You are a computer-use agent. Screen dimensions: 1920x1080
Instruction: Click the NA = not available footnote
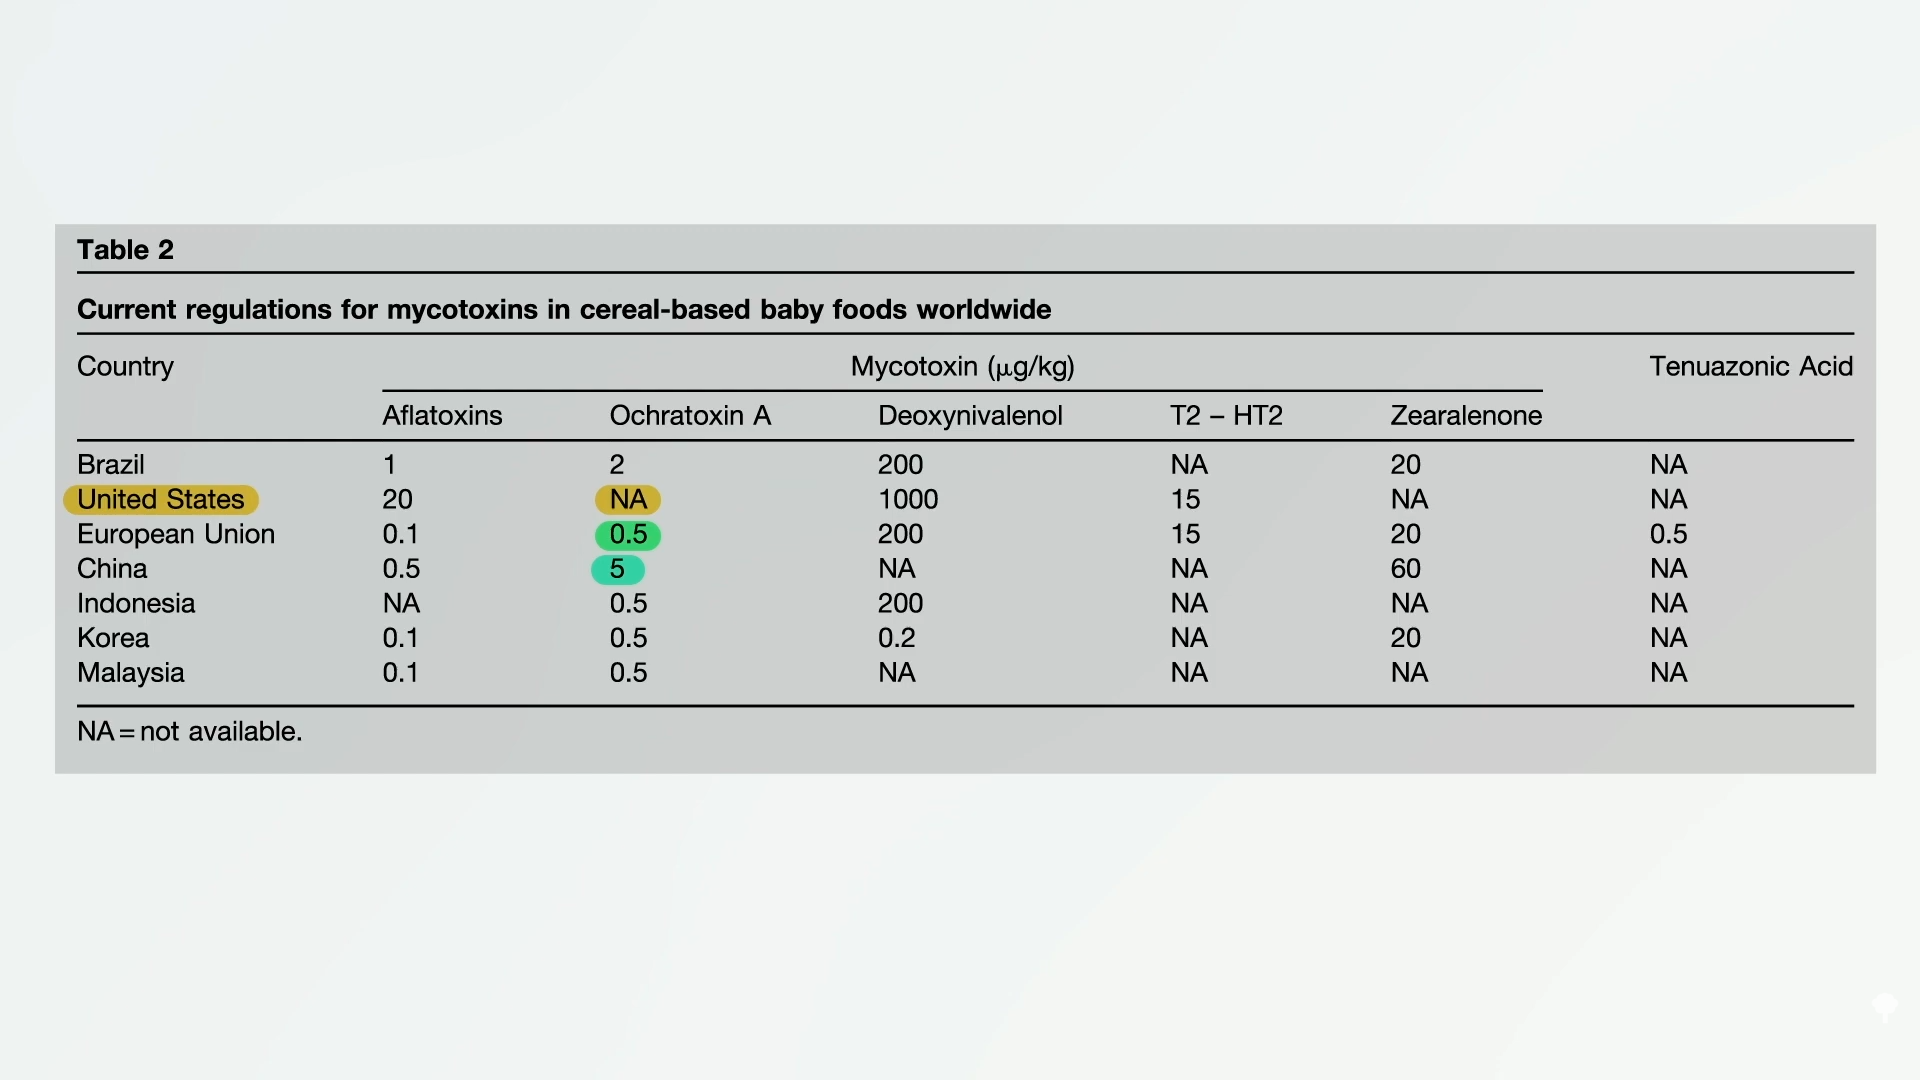coord(189,732)
